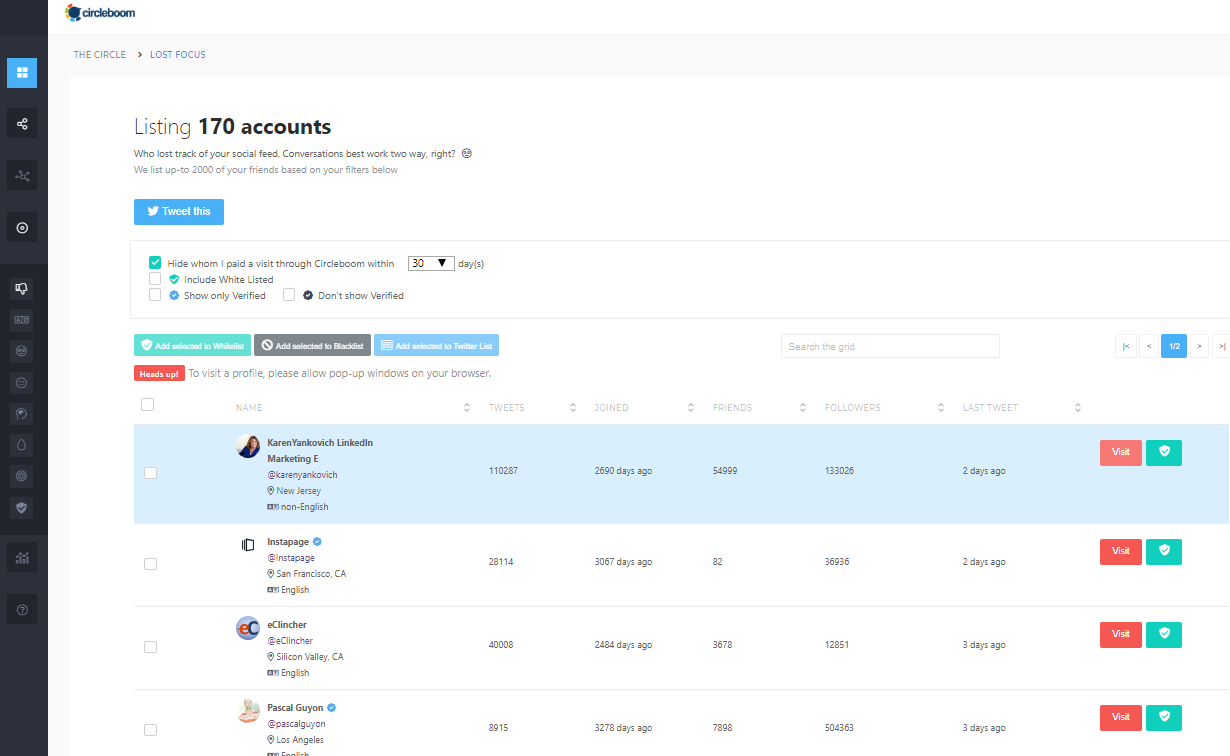Click the Heads up! label
1230x756 pixels.
pyautogui.click(x=159, y=374)
